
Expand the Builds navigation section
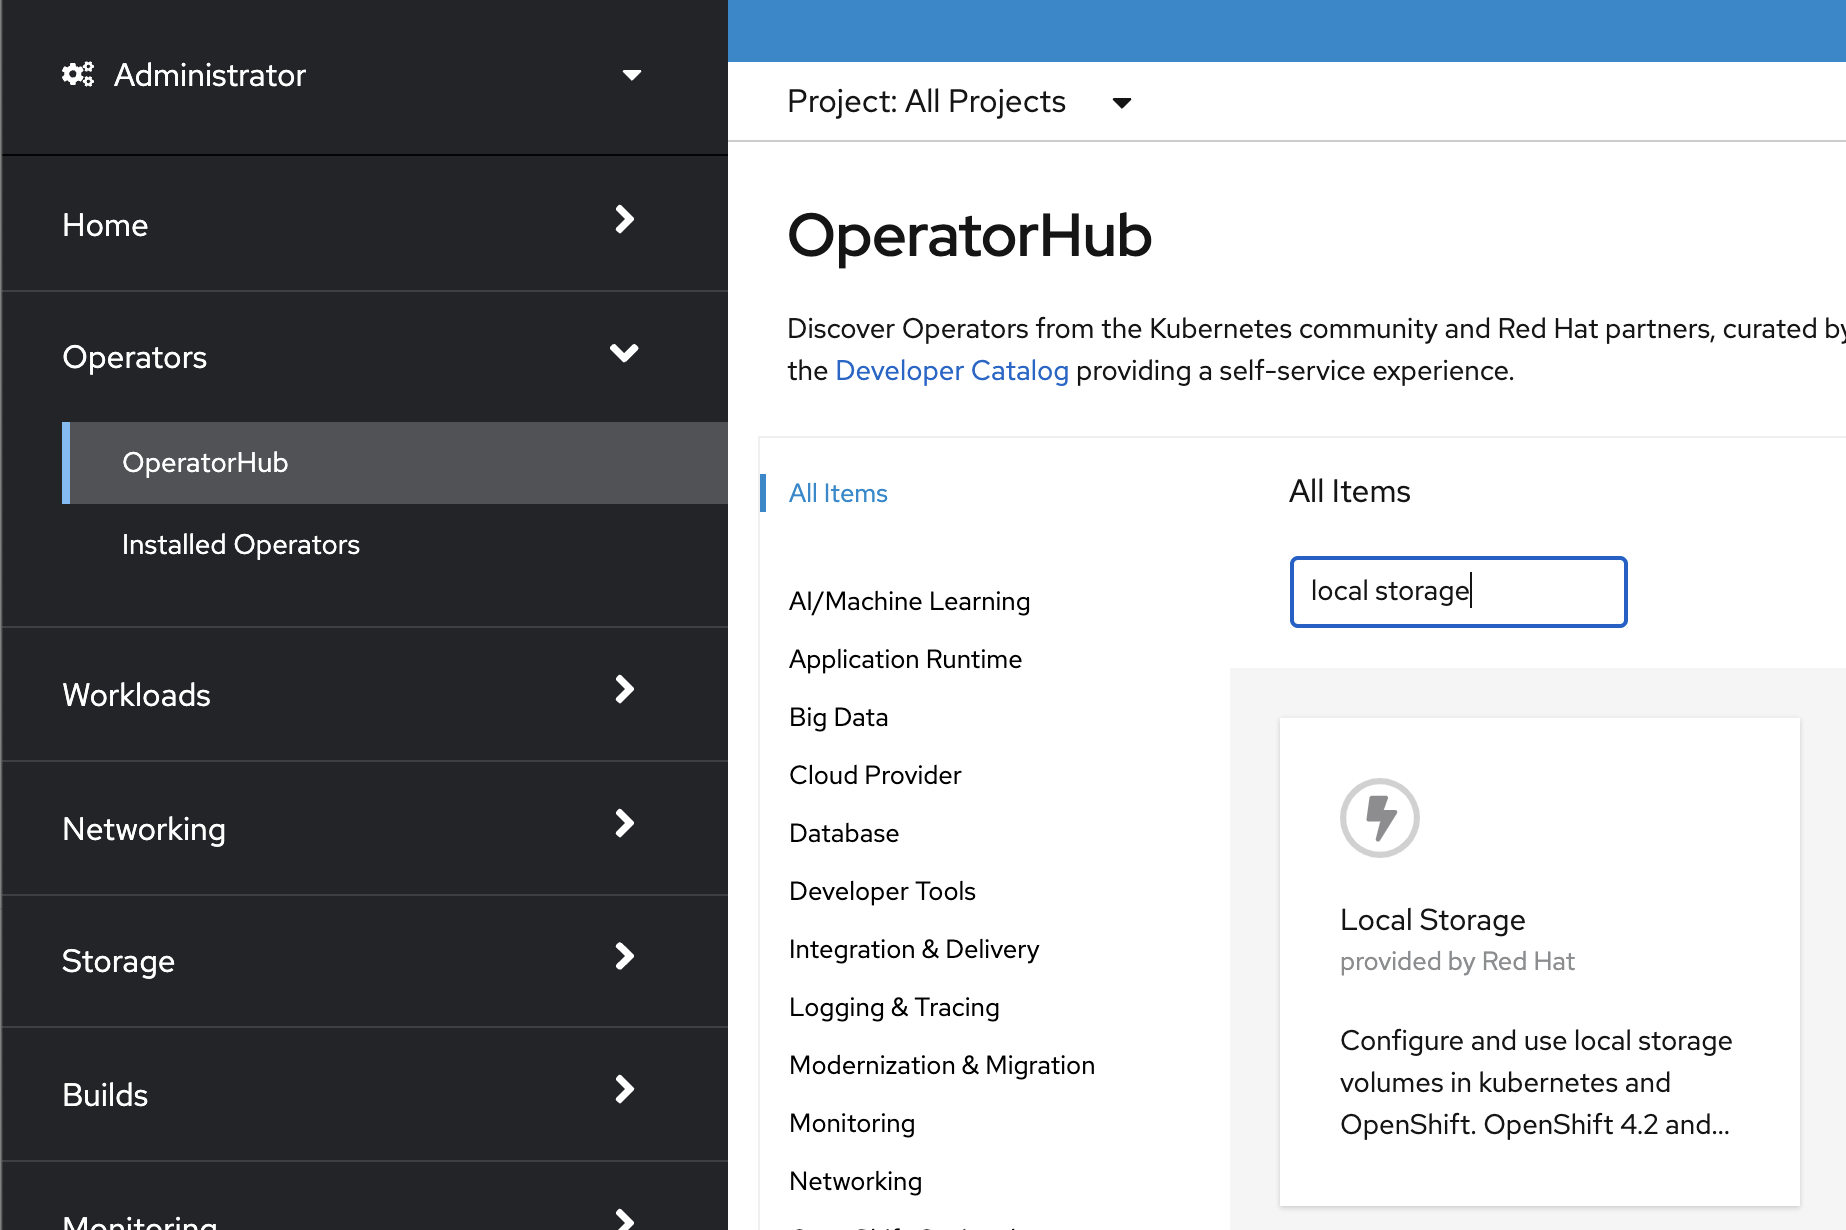coord(364,1094)
